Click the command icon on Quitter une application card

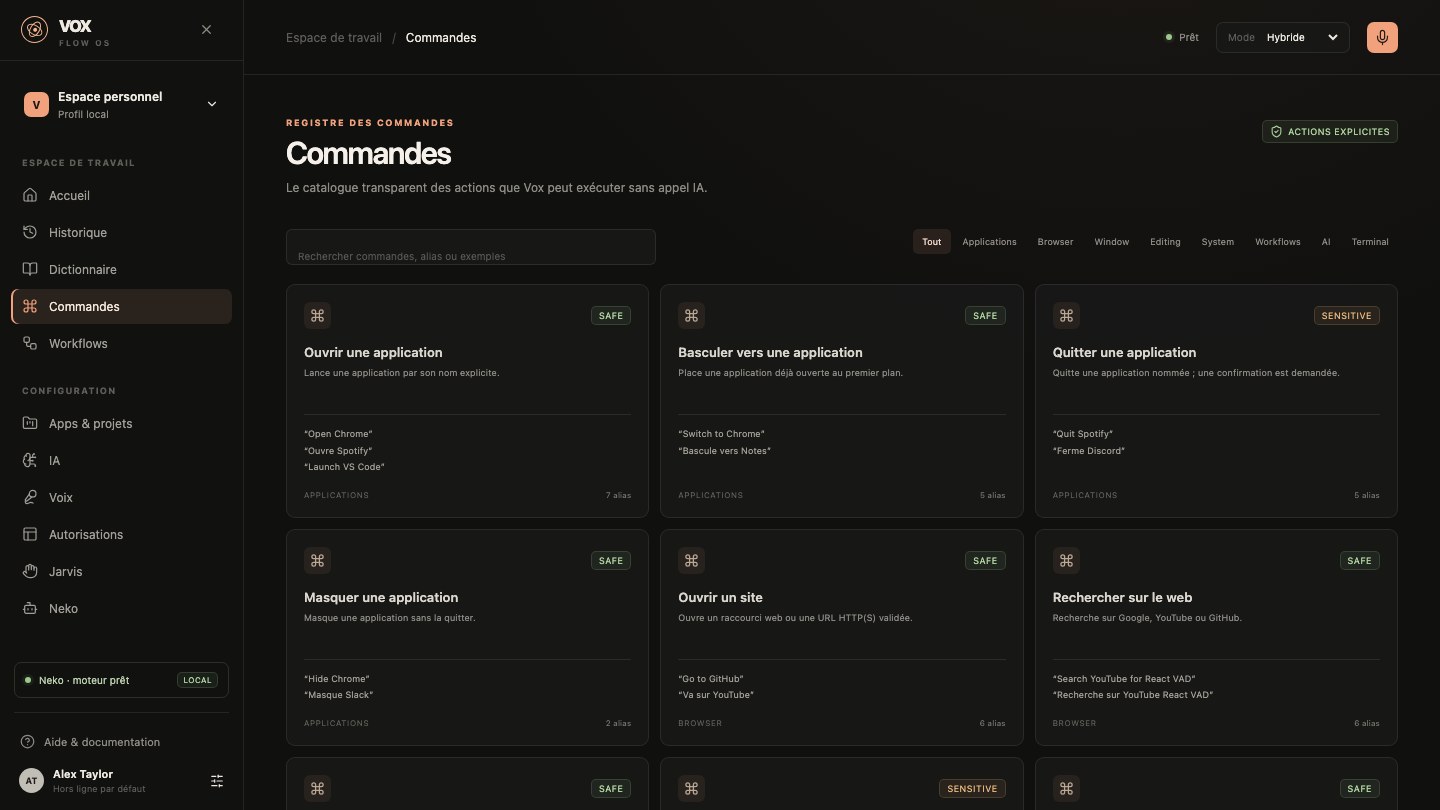point(1066,316)
